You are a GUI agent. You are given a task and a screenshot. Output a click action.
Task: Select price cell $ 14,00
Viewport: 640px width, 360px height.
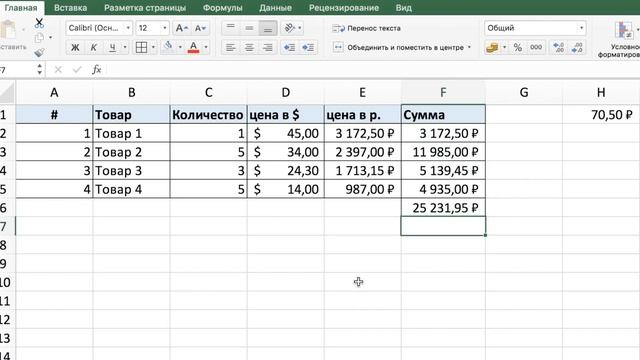(286, 189)
